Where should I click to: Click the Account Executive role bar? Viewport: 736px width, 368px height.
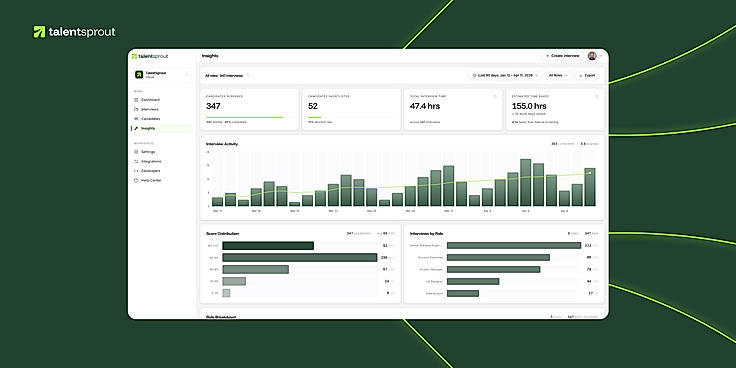point(498,257)
